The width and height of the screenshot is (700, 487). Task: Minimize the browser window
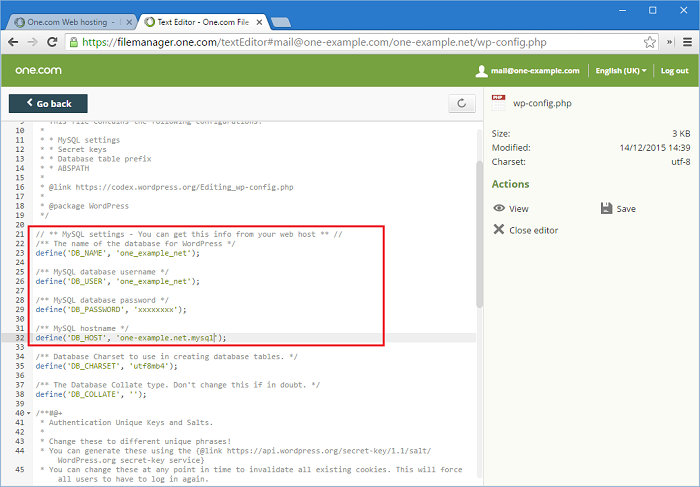tap(623, 10)
